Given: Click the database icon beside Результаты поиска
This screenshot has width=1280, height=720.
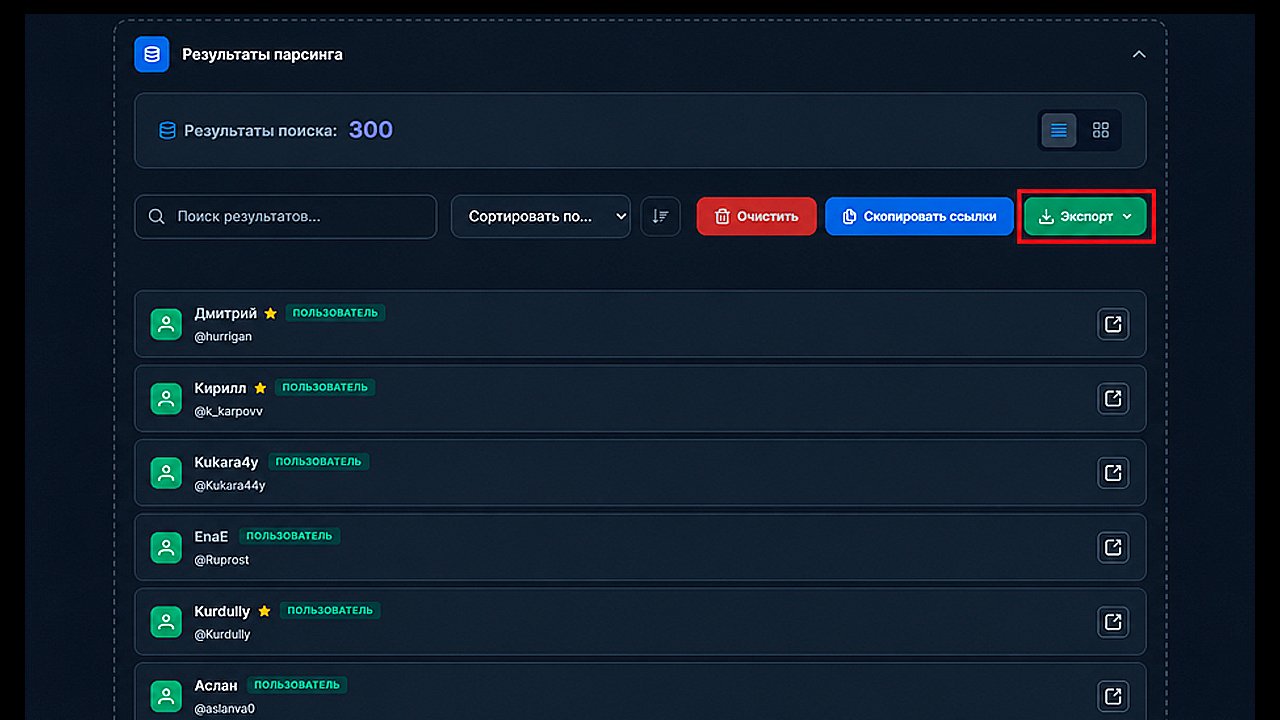Looking at the screenshot, I should click(x=168, y=131).
